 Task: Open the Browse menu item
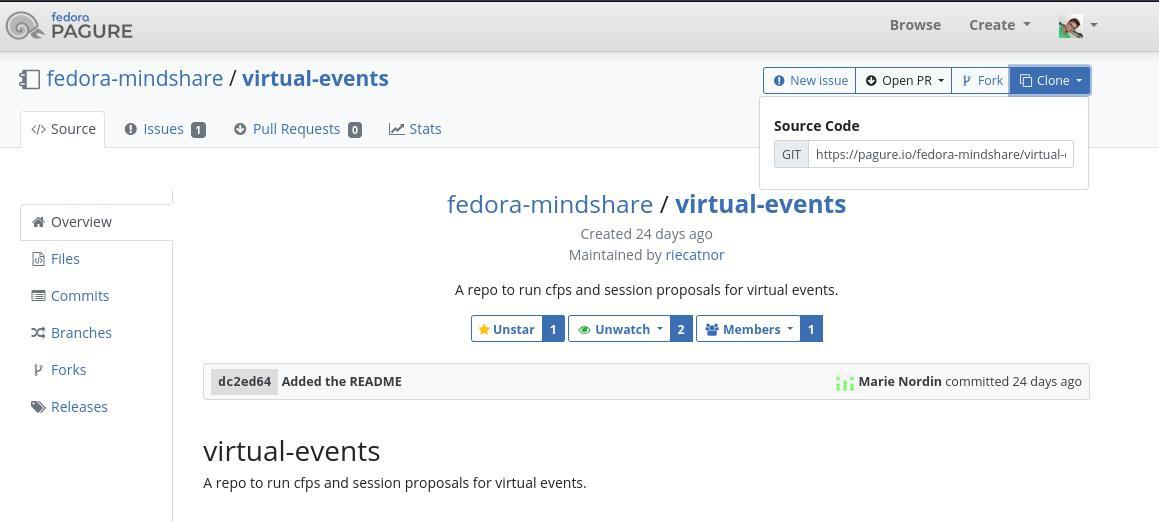915,24
